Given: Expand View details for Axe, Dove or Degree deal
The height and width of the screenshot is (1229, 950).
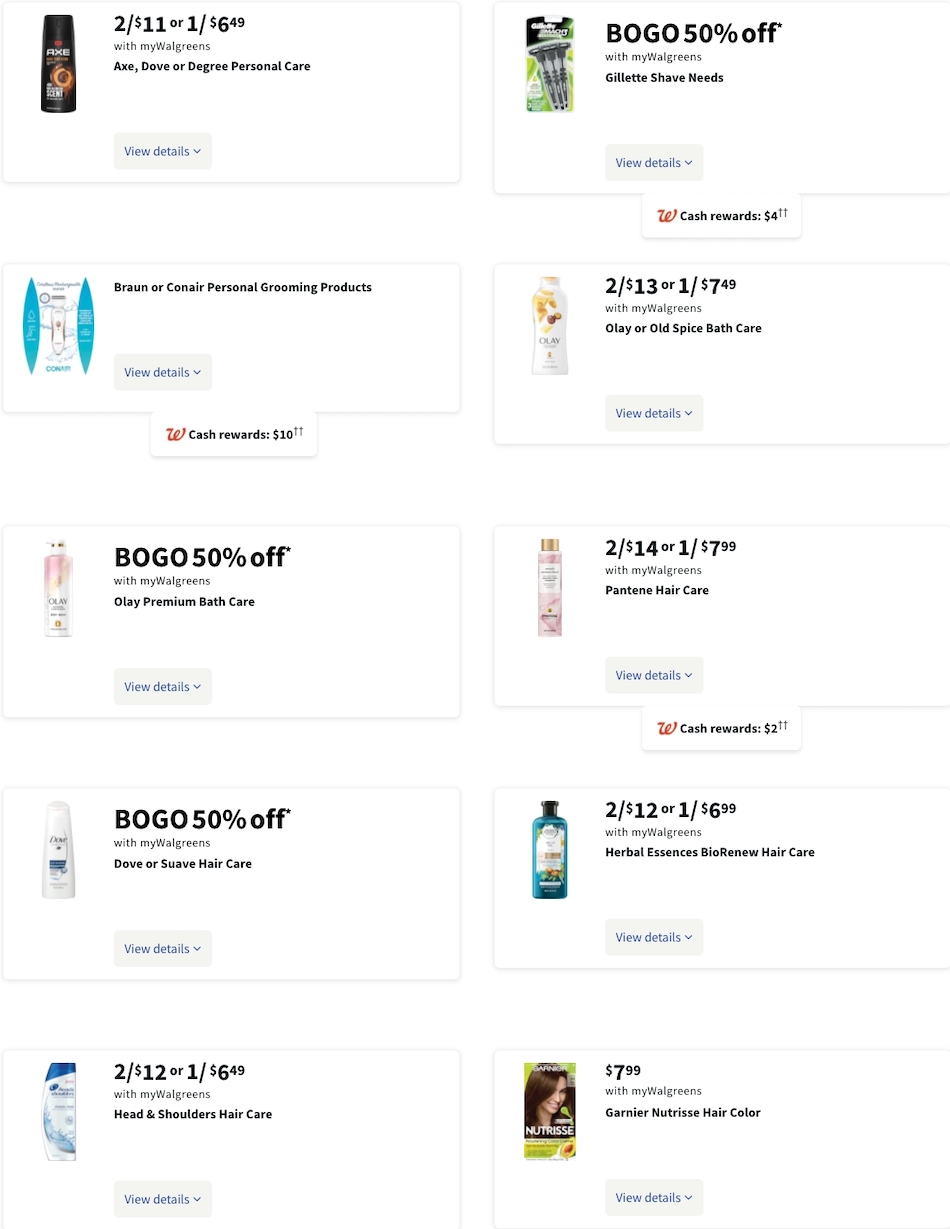Looking at the screenshot, I should pos(162,151).
